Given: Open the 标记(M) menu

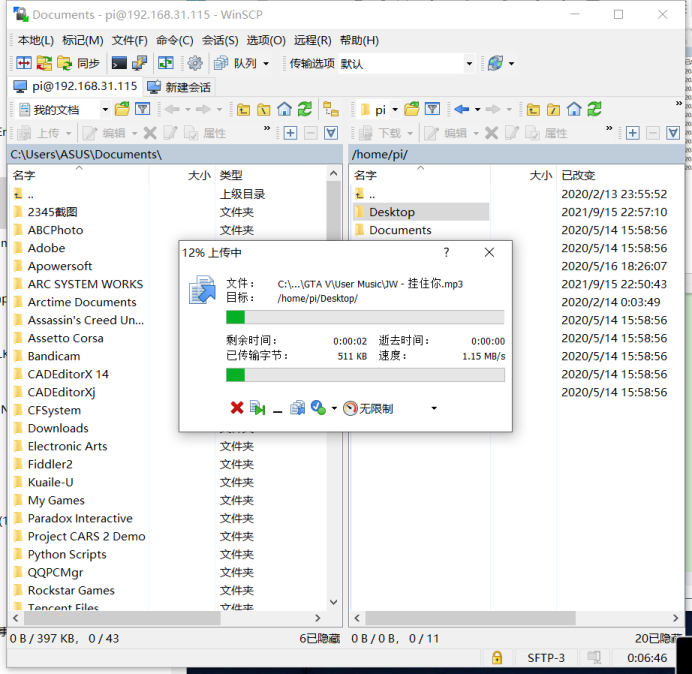Looking at the screenshot, I should (x=83, y=41).
